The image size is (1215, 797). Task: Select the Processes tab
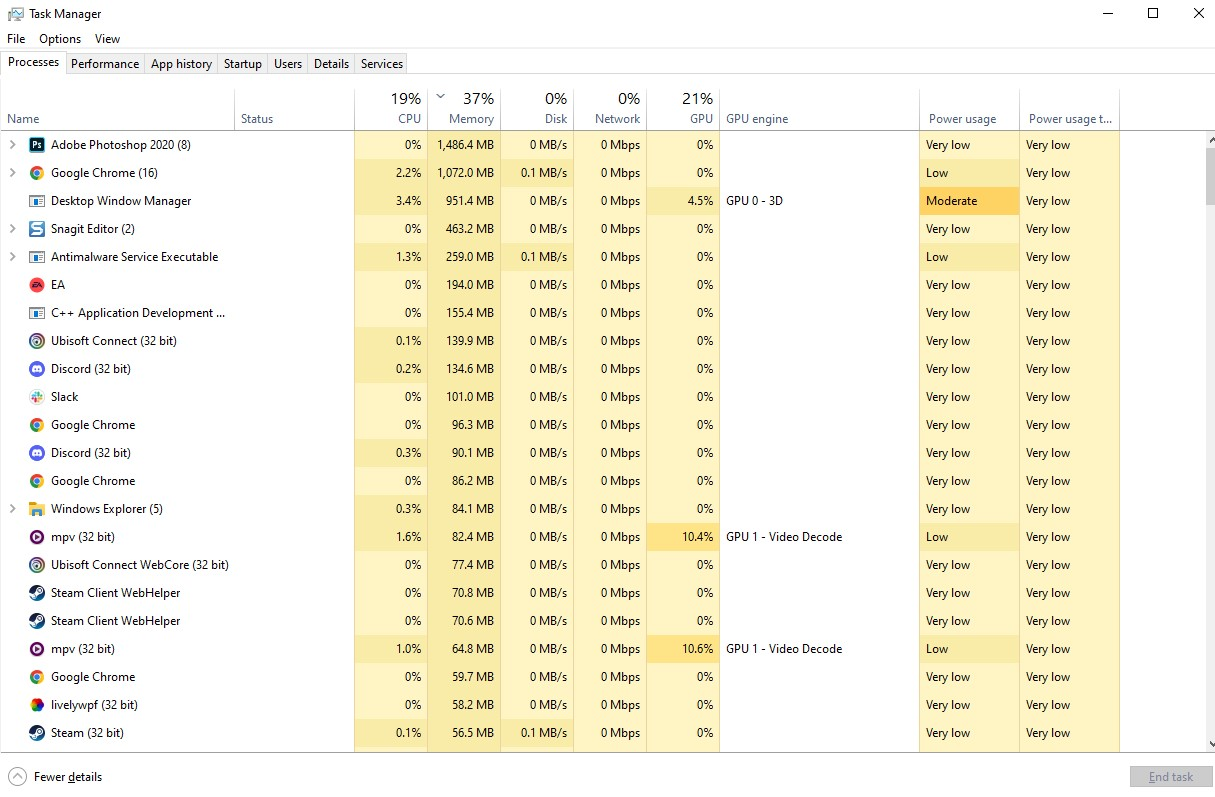click(34, 62)
